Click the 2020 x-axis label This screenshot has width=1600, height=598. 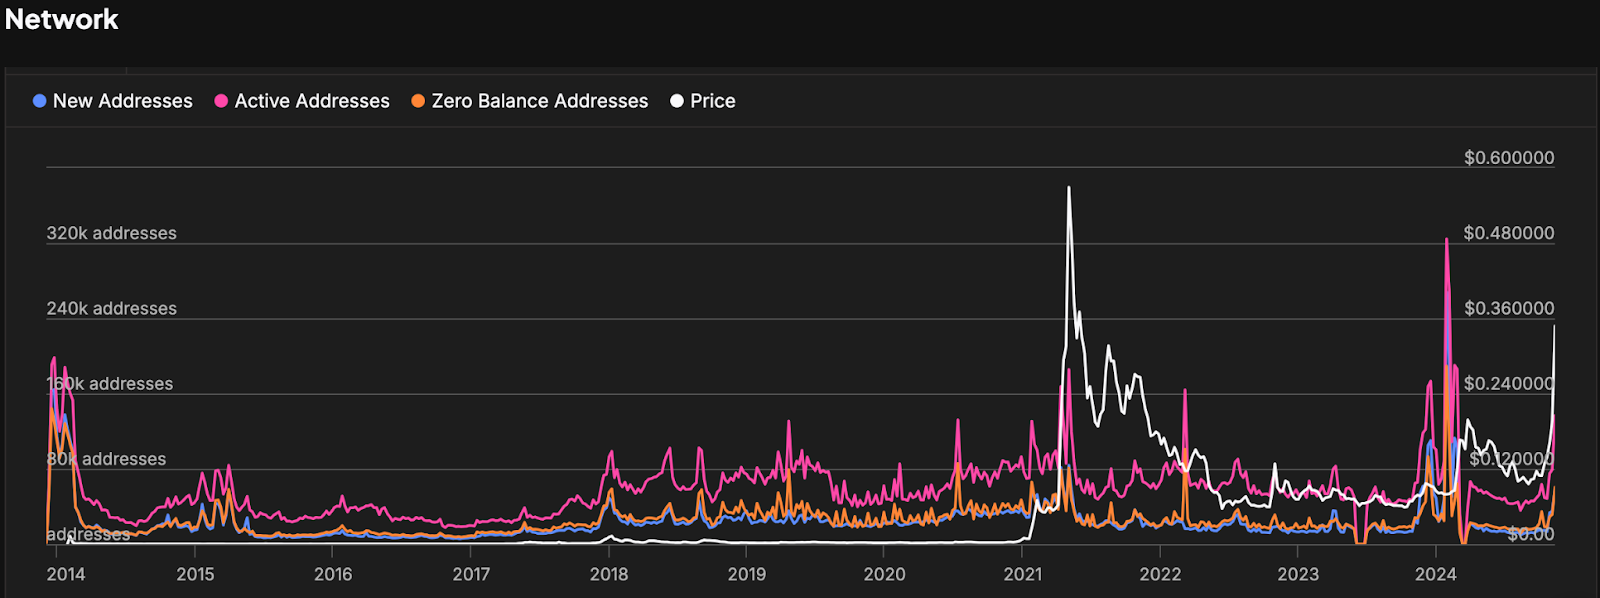(x=884, y=574)
